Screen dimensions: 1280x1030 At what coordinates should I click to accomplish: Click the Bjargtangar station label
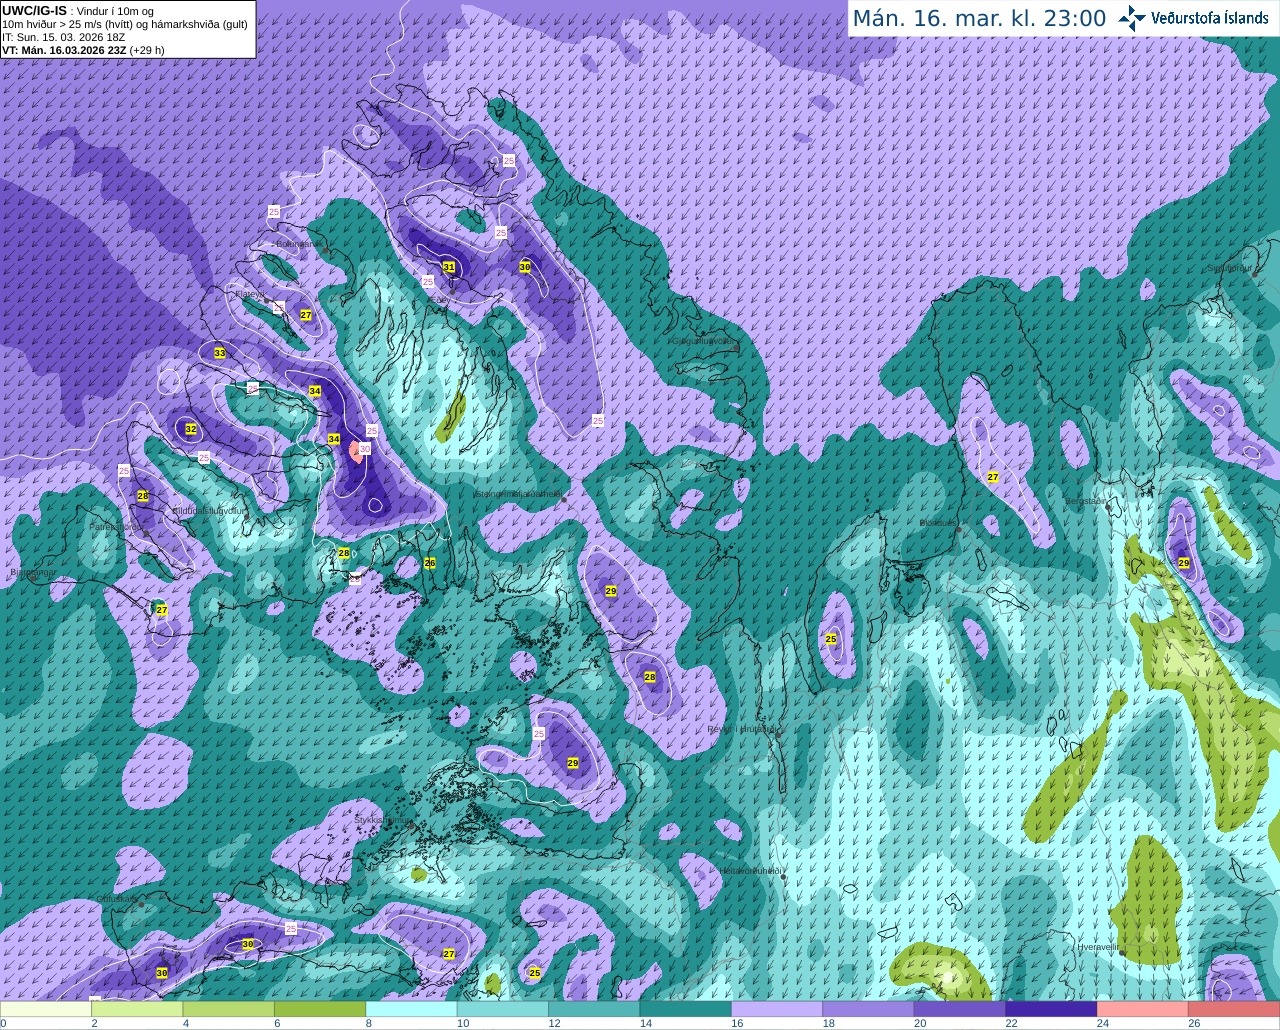click(x=34, y=573)
